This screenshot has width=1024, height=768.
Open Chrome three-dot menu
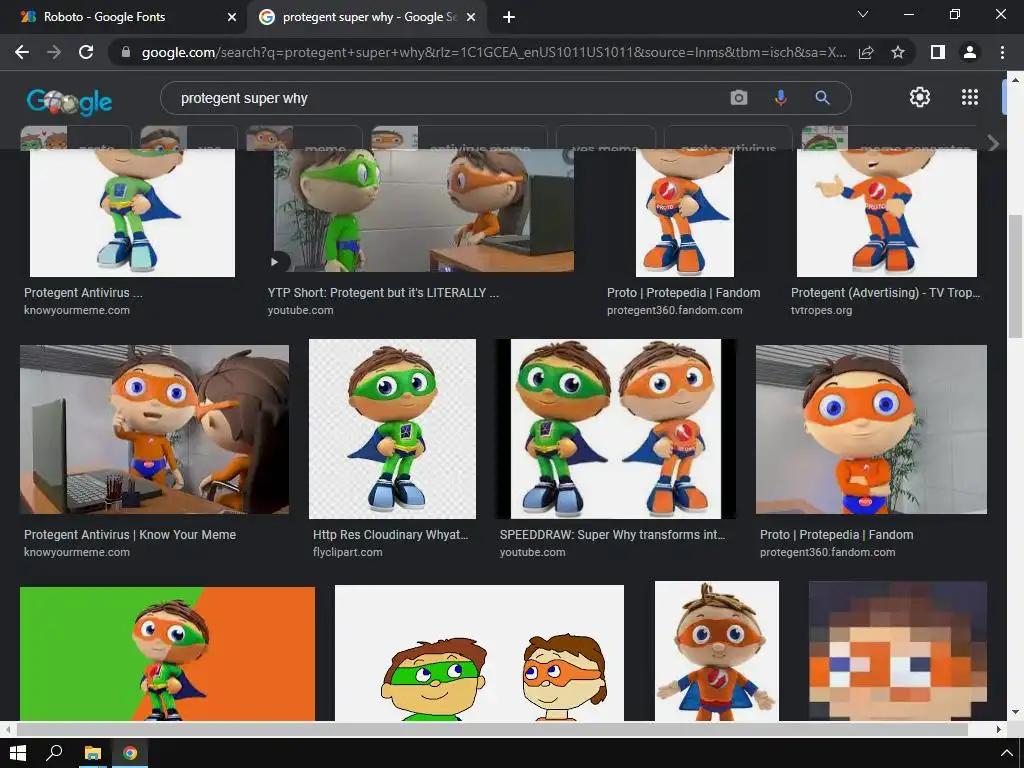1002,52
